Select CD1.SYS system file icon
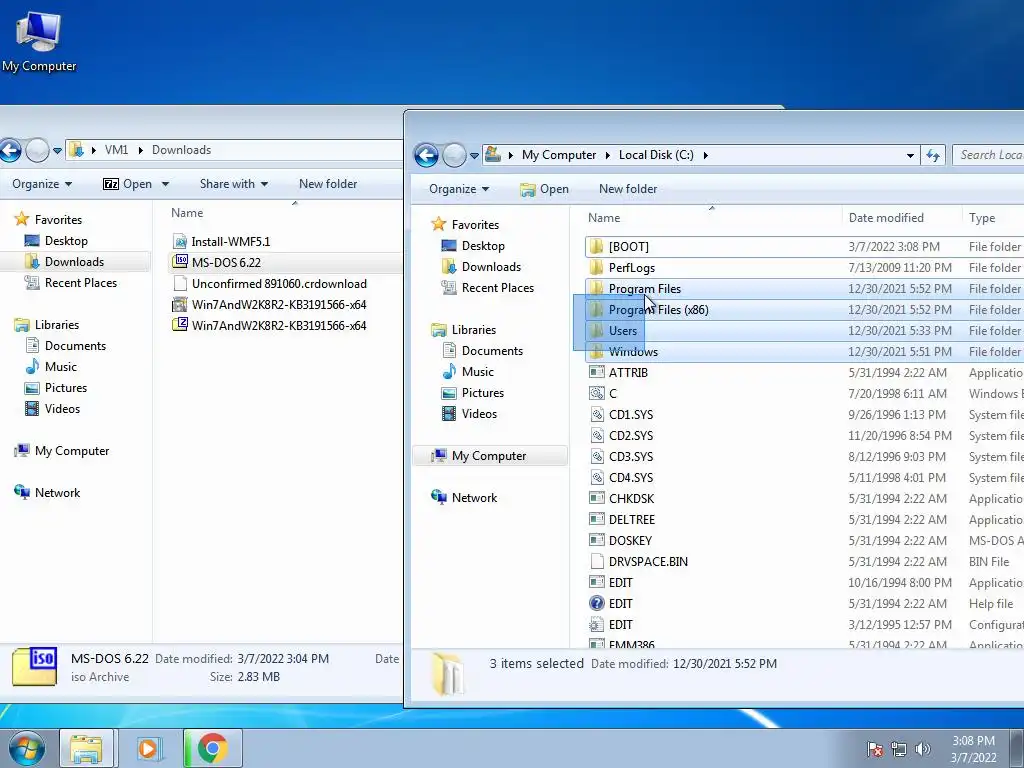 pos(596,414)
